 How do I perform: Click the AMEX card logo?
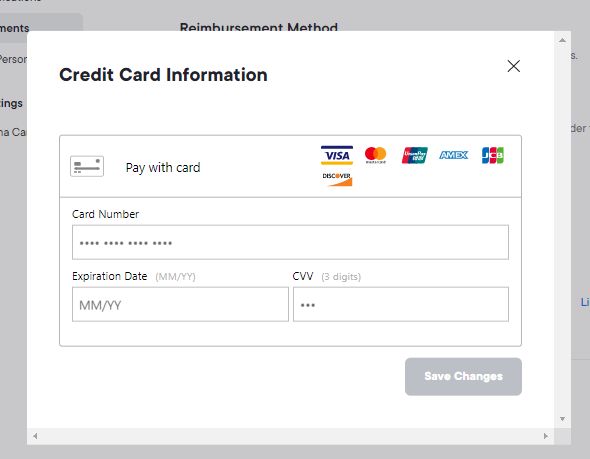tap(453, 155)
